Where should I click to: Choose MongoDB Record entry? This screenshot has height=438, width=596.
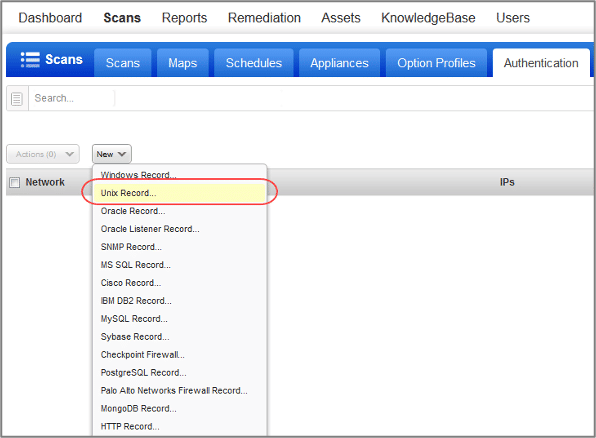138,408
